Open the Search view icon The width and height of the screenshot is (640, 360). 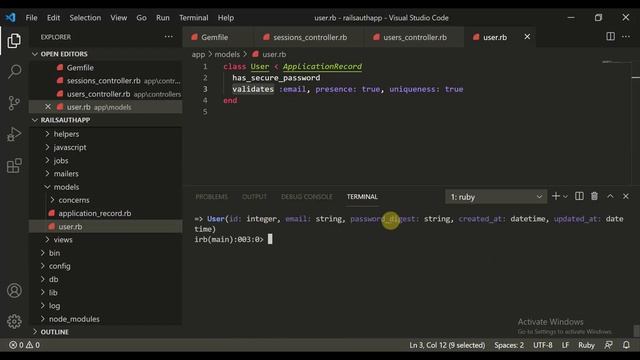(14, 71)
